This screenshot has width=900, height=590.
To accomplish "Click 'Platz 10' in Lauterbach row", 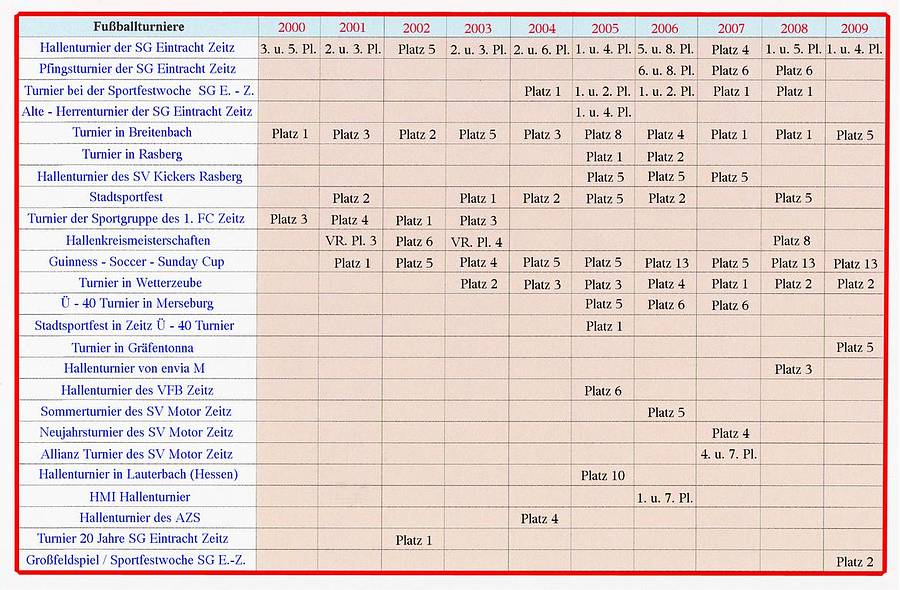I will [603, 476].
